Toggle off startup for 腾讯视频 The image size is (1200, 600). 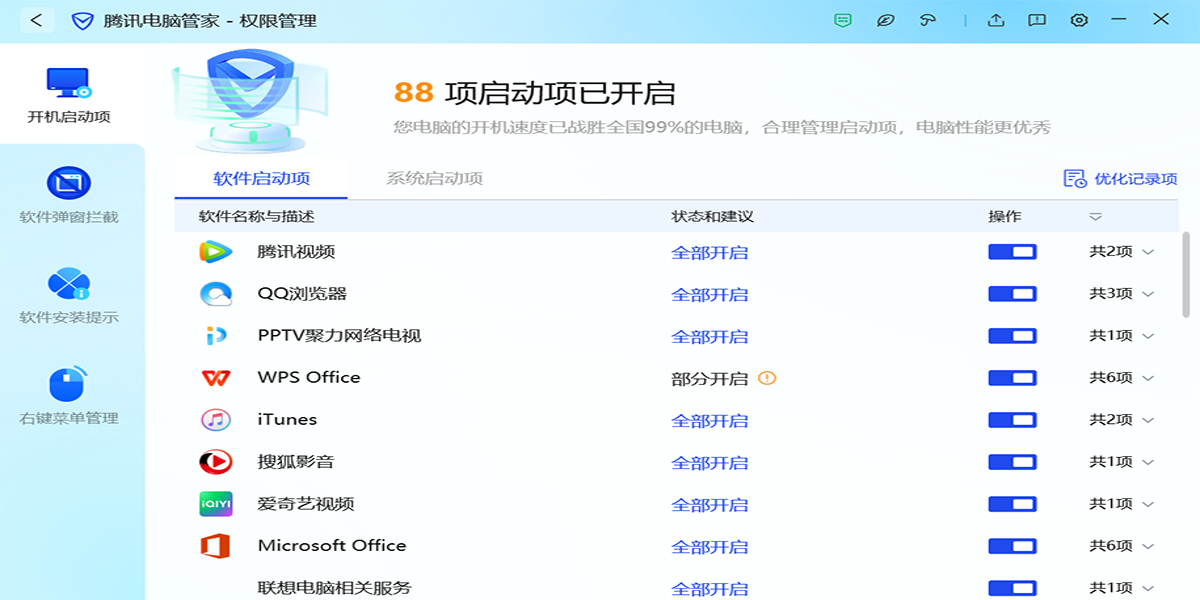click(x=1012, y=252)
